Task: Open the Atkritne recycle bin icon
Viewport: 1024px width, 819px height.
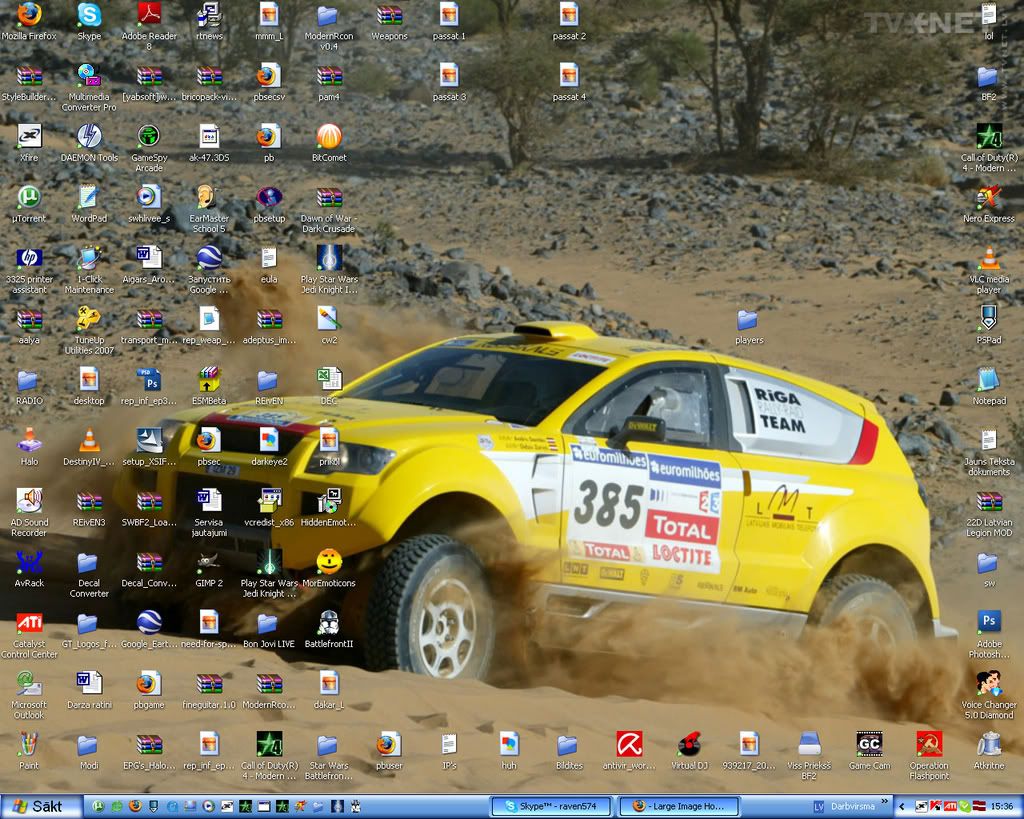Action: (x=989, y=750)
